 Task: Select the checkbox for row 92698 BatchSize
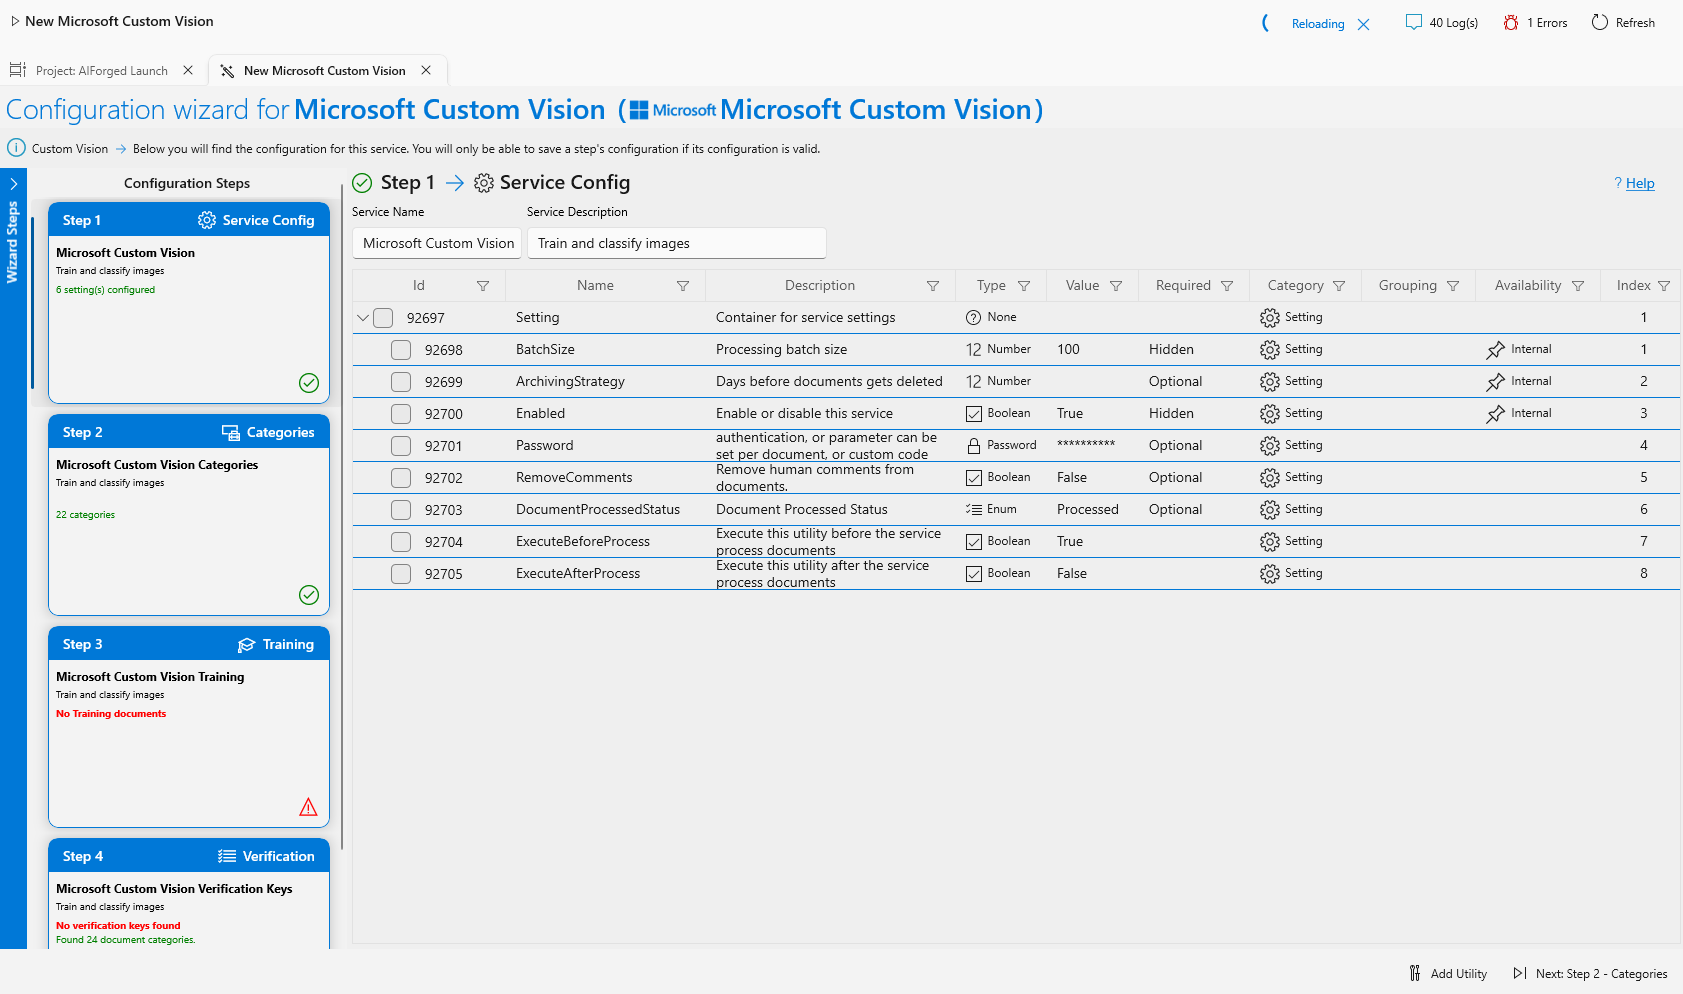[x=401, y=350]
